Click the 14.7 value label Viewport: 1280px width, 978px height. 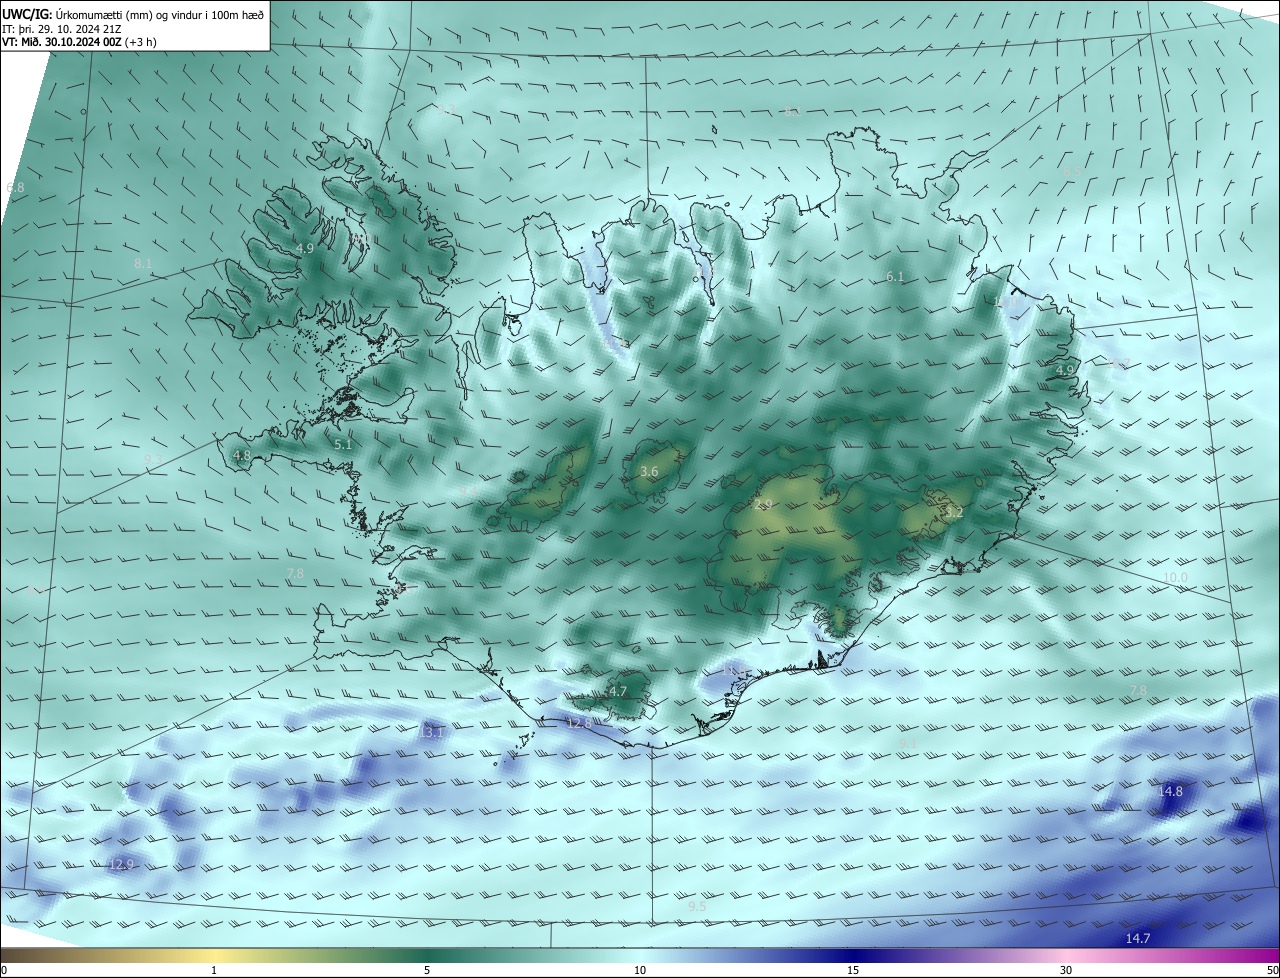click(x=1138, y=938)
